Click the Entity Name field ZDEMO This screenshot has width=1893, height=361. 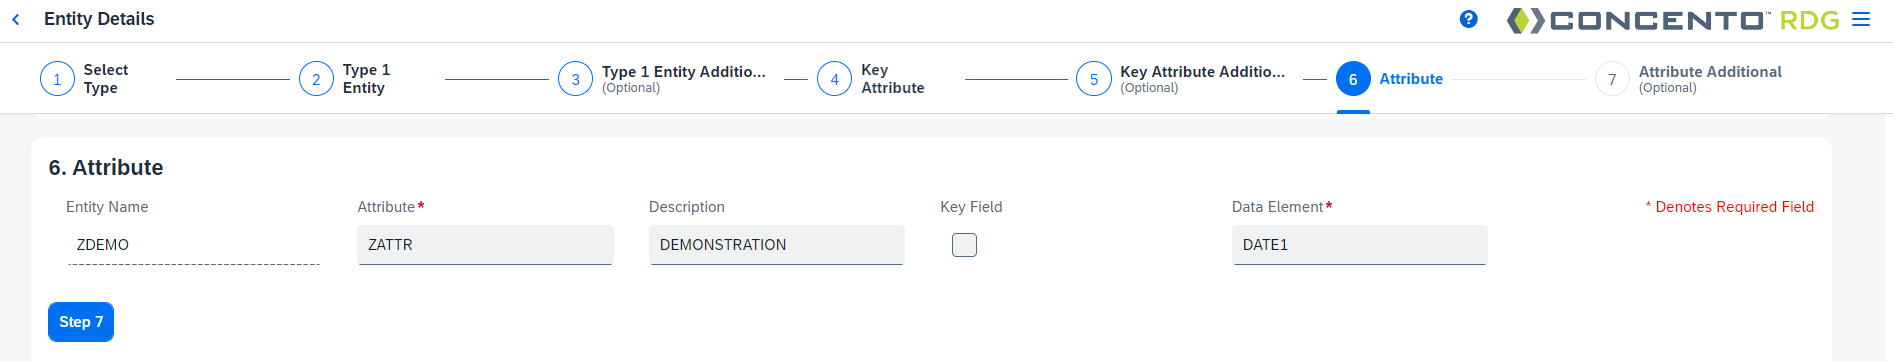click(193, 245)
